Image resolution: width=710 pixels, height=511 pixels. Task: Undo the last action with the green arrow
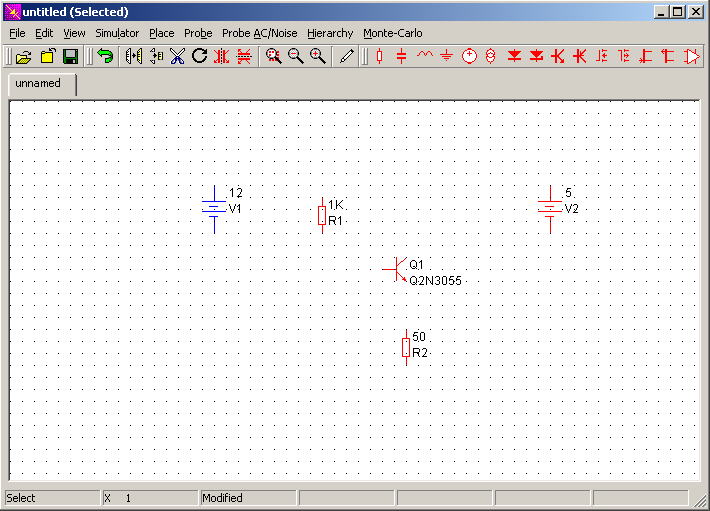105,57
